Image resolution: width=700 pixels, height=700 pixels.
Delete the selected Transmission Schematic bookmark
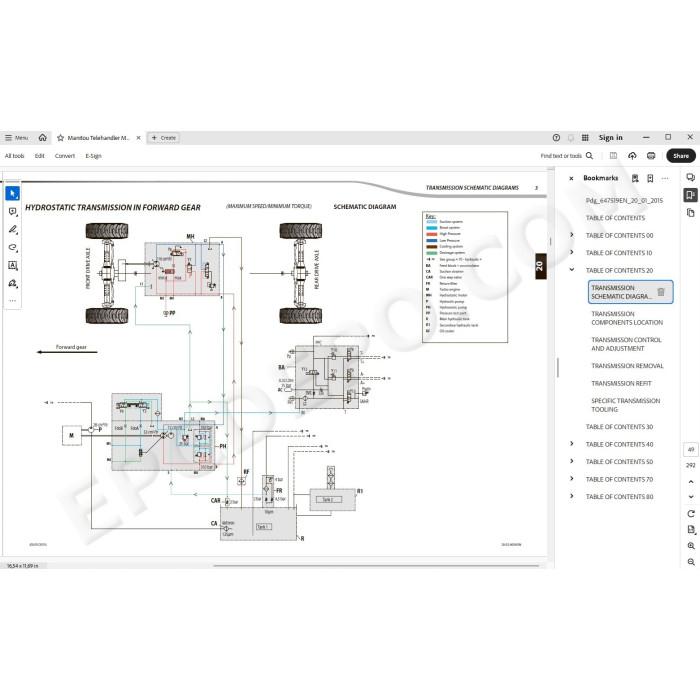tap(661, 292)
